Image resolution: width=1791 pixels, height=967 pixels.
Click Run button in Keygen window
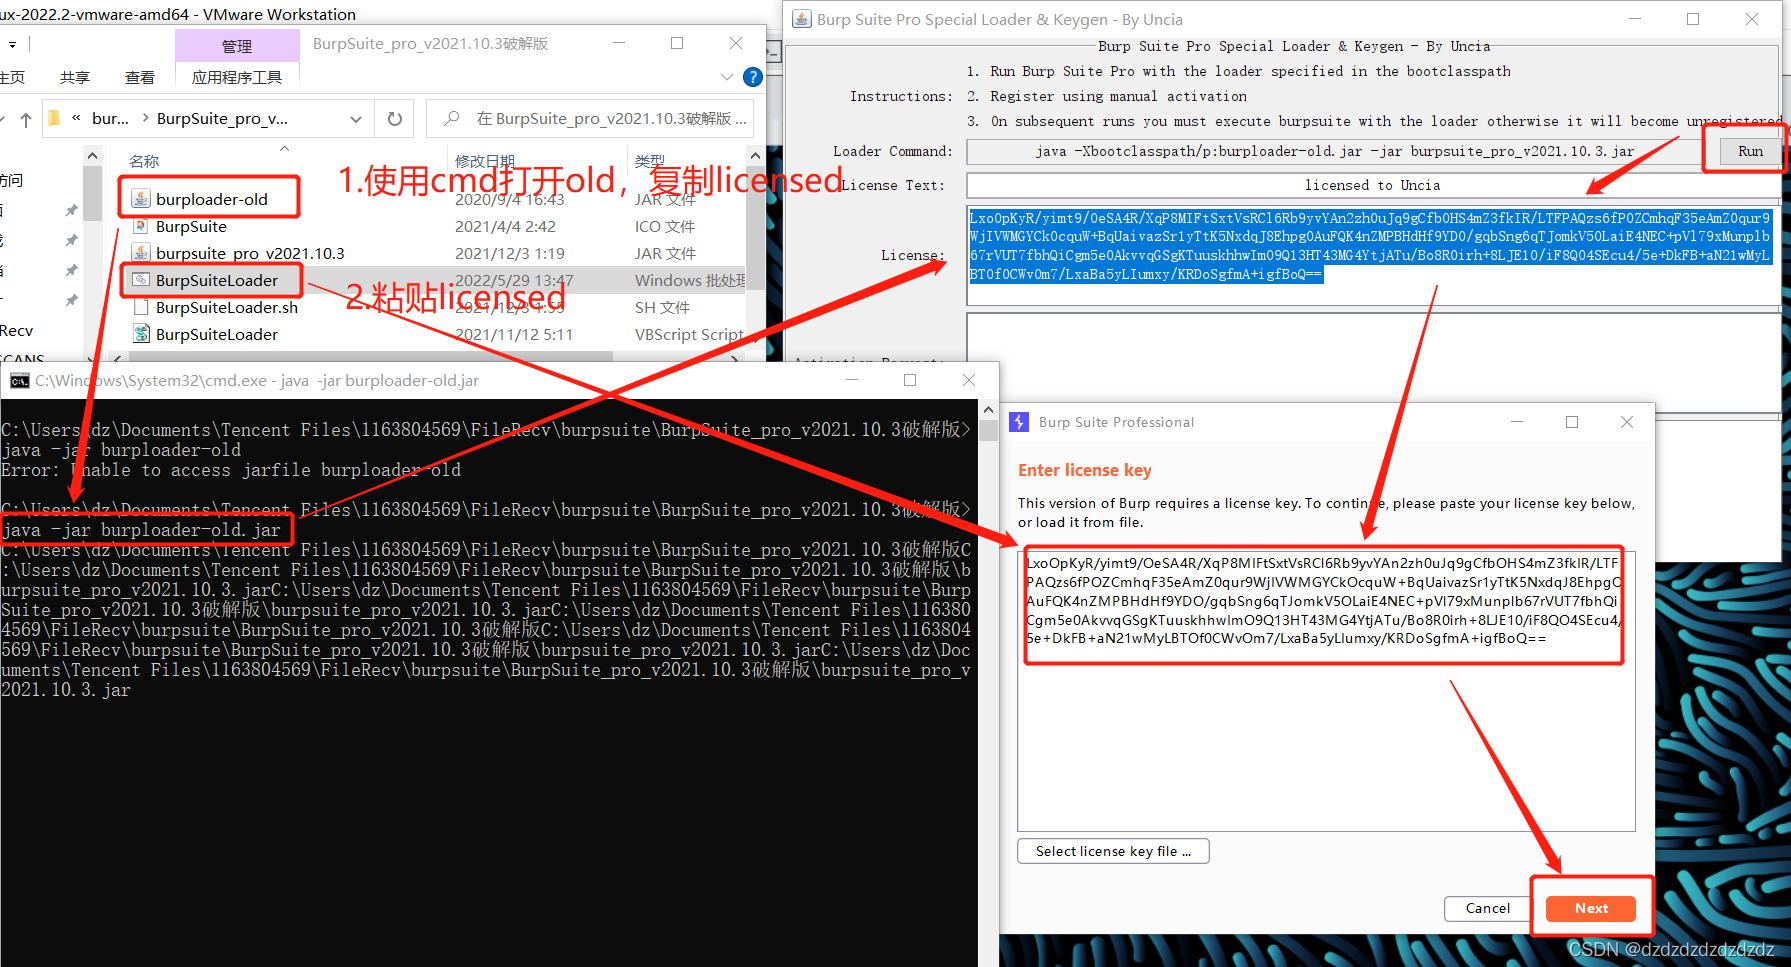coord(1750,151)
